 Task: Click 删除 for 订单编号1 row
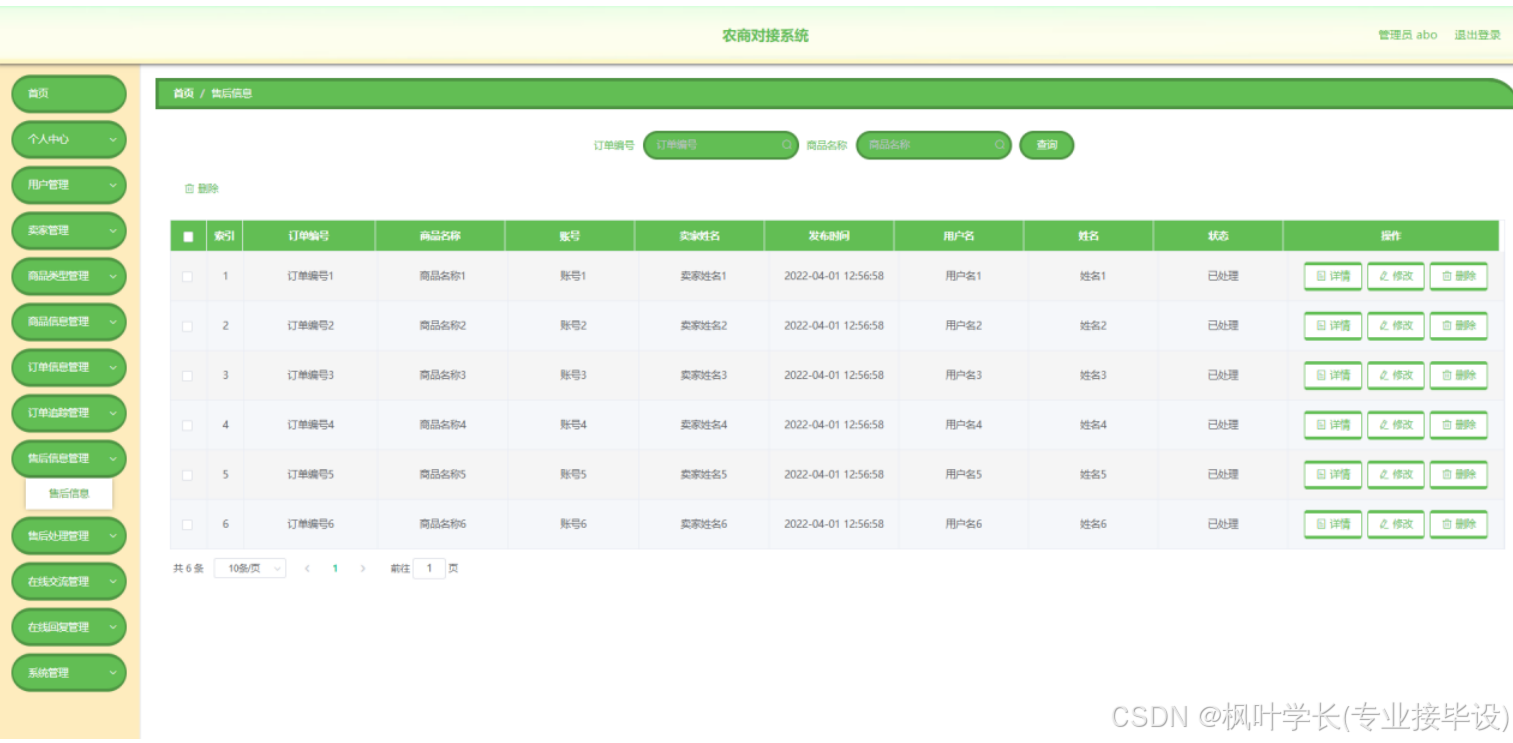point(1459,276)
